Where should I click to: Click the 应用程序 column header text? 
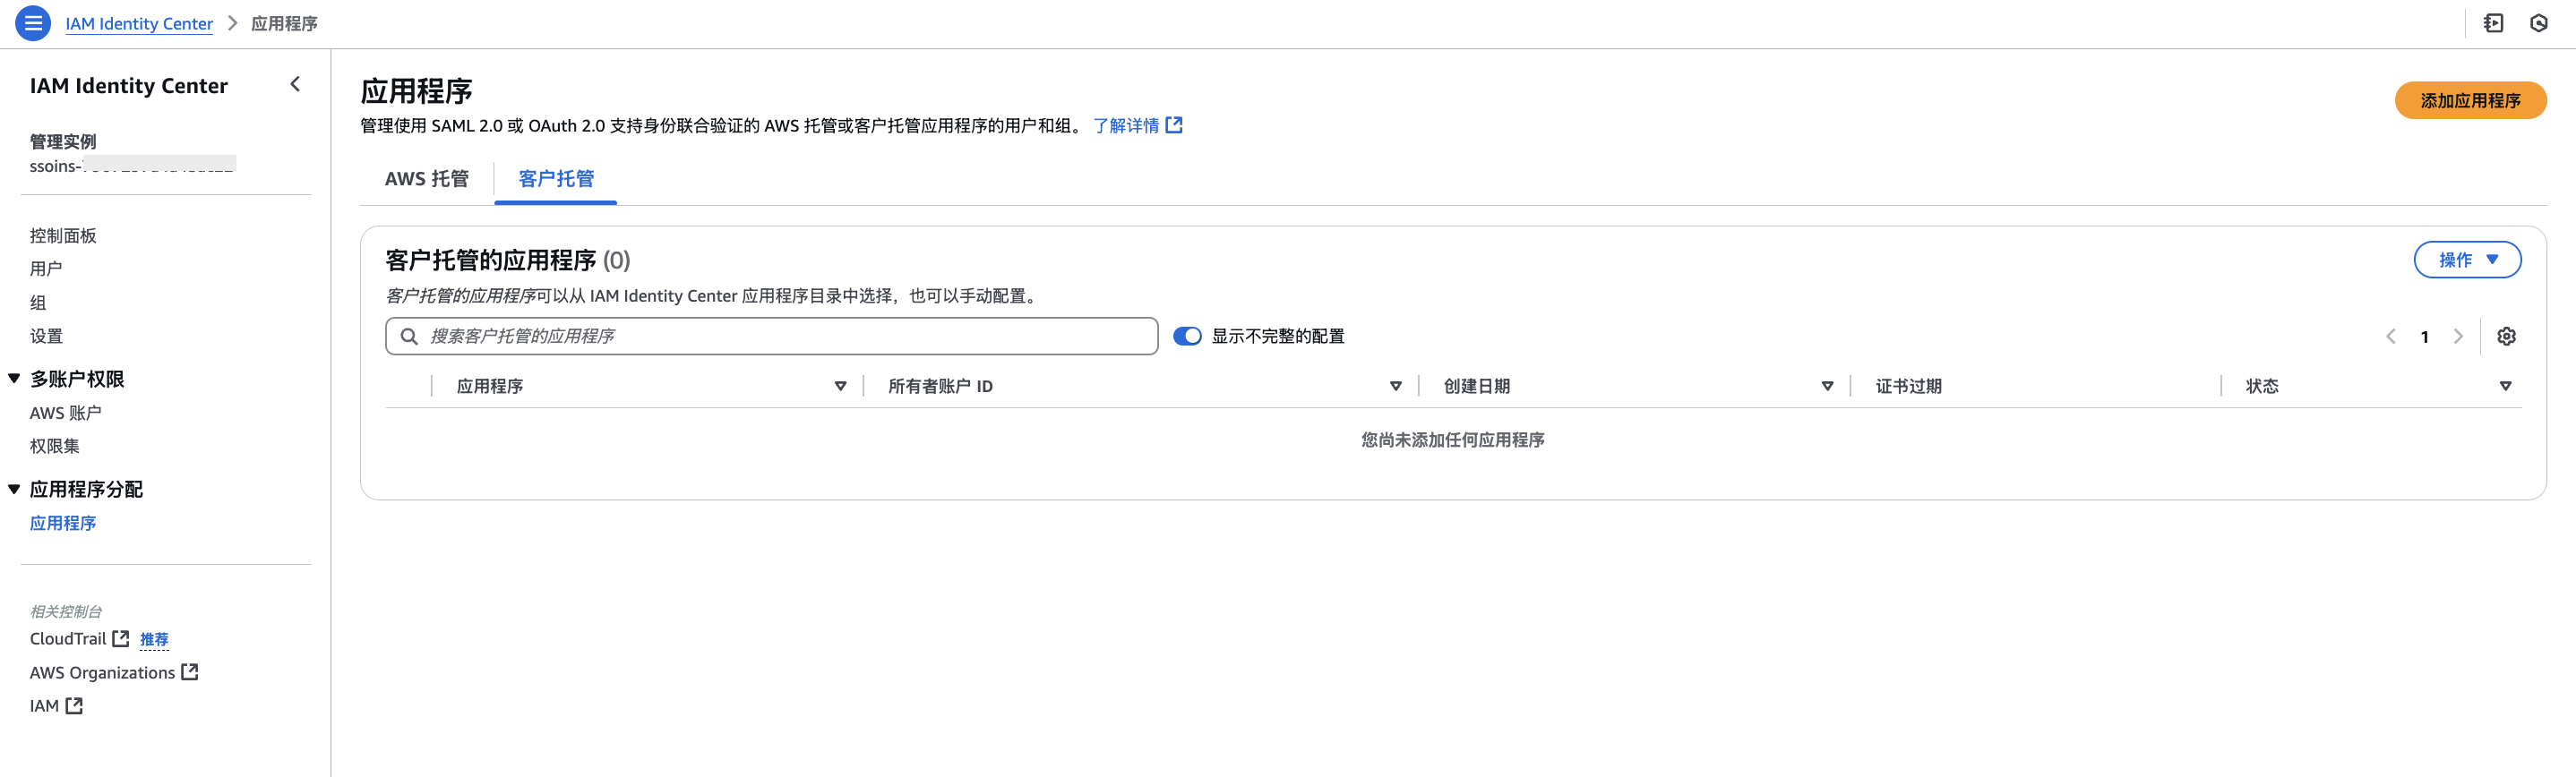[x=490, y=386]
